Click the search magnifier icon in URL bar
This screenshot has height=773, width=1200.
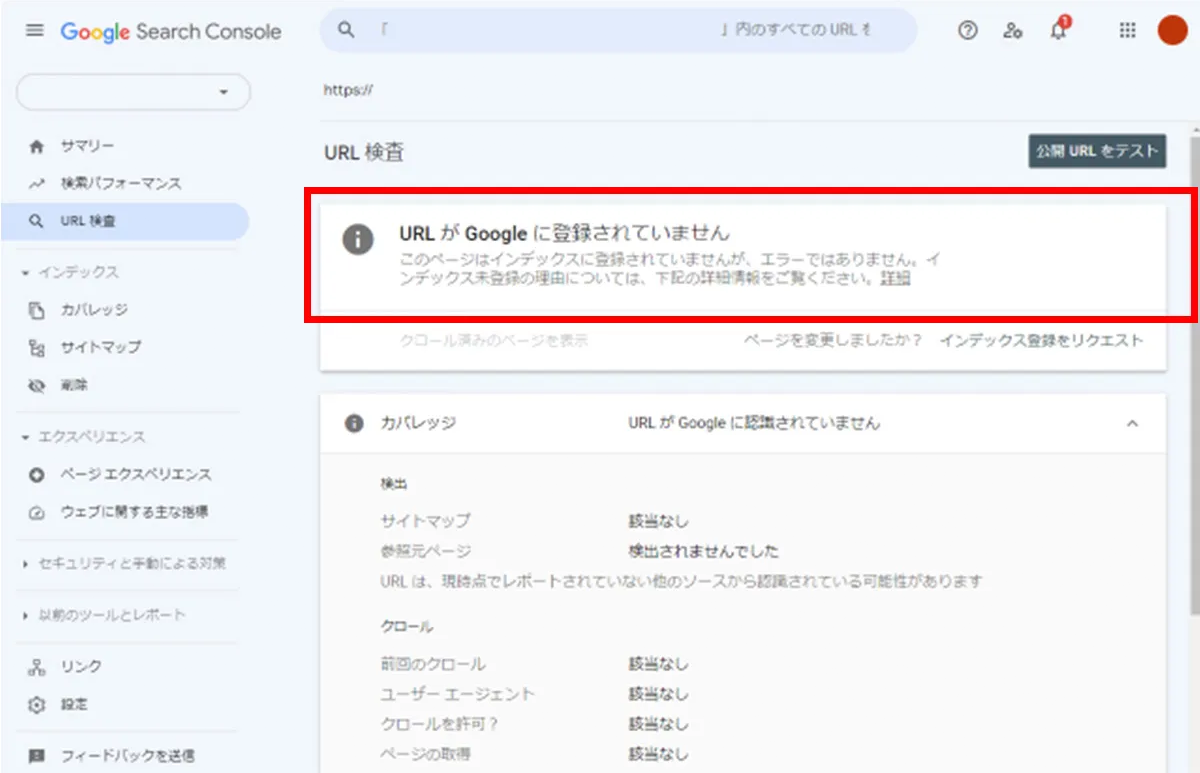[x=346, y=30]
